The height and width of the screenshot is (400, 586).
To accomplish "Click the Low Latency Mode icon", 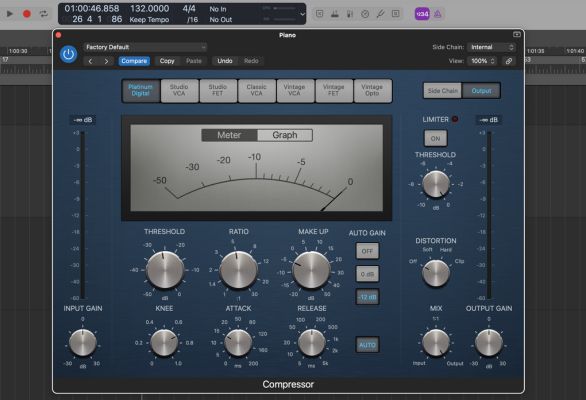I will (335, 14).
